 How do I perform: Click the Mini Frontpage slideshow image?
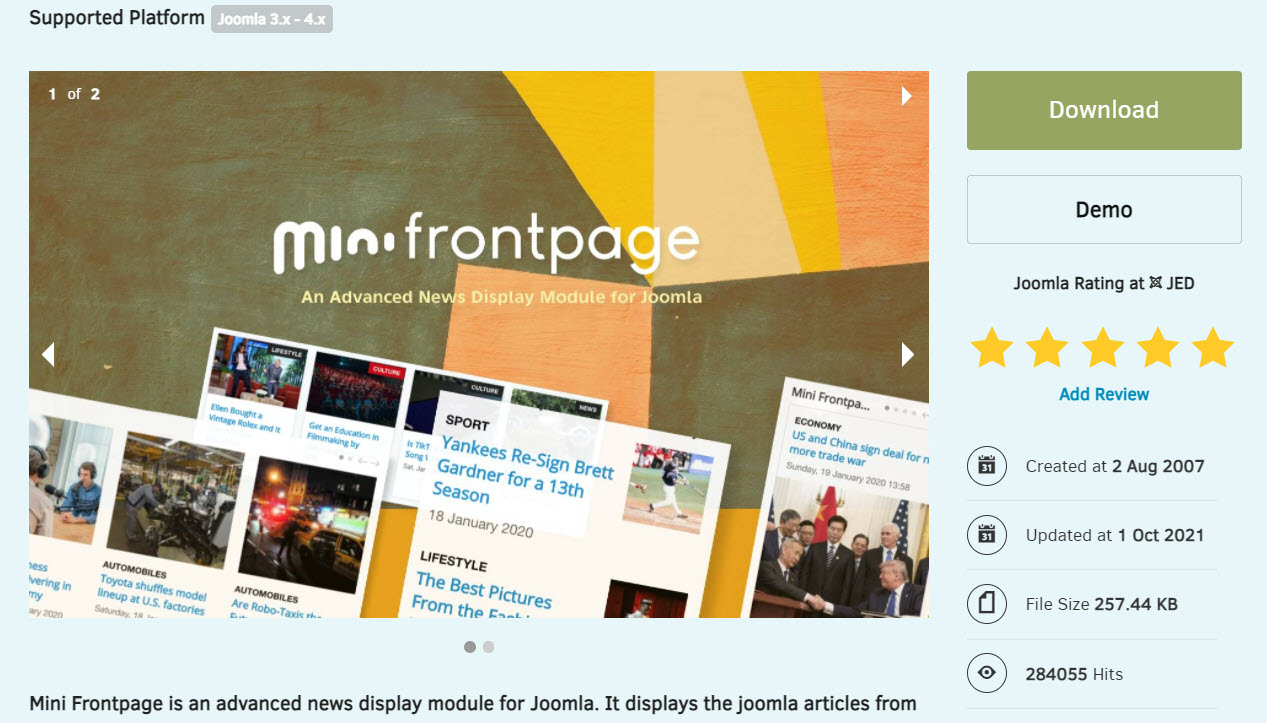(479, 344)
